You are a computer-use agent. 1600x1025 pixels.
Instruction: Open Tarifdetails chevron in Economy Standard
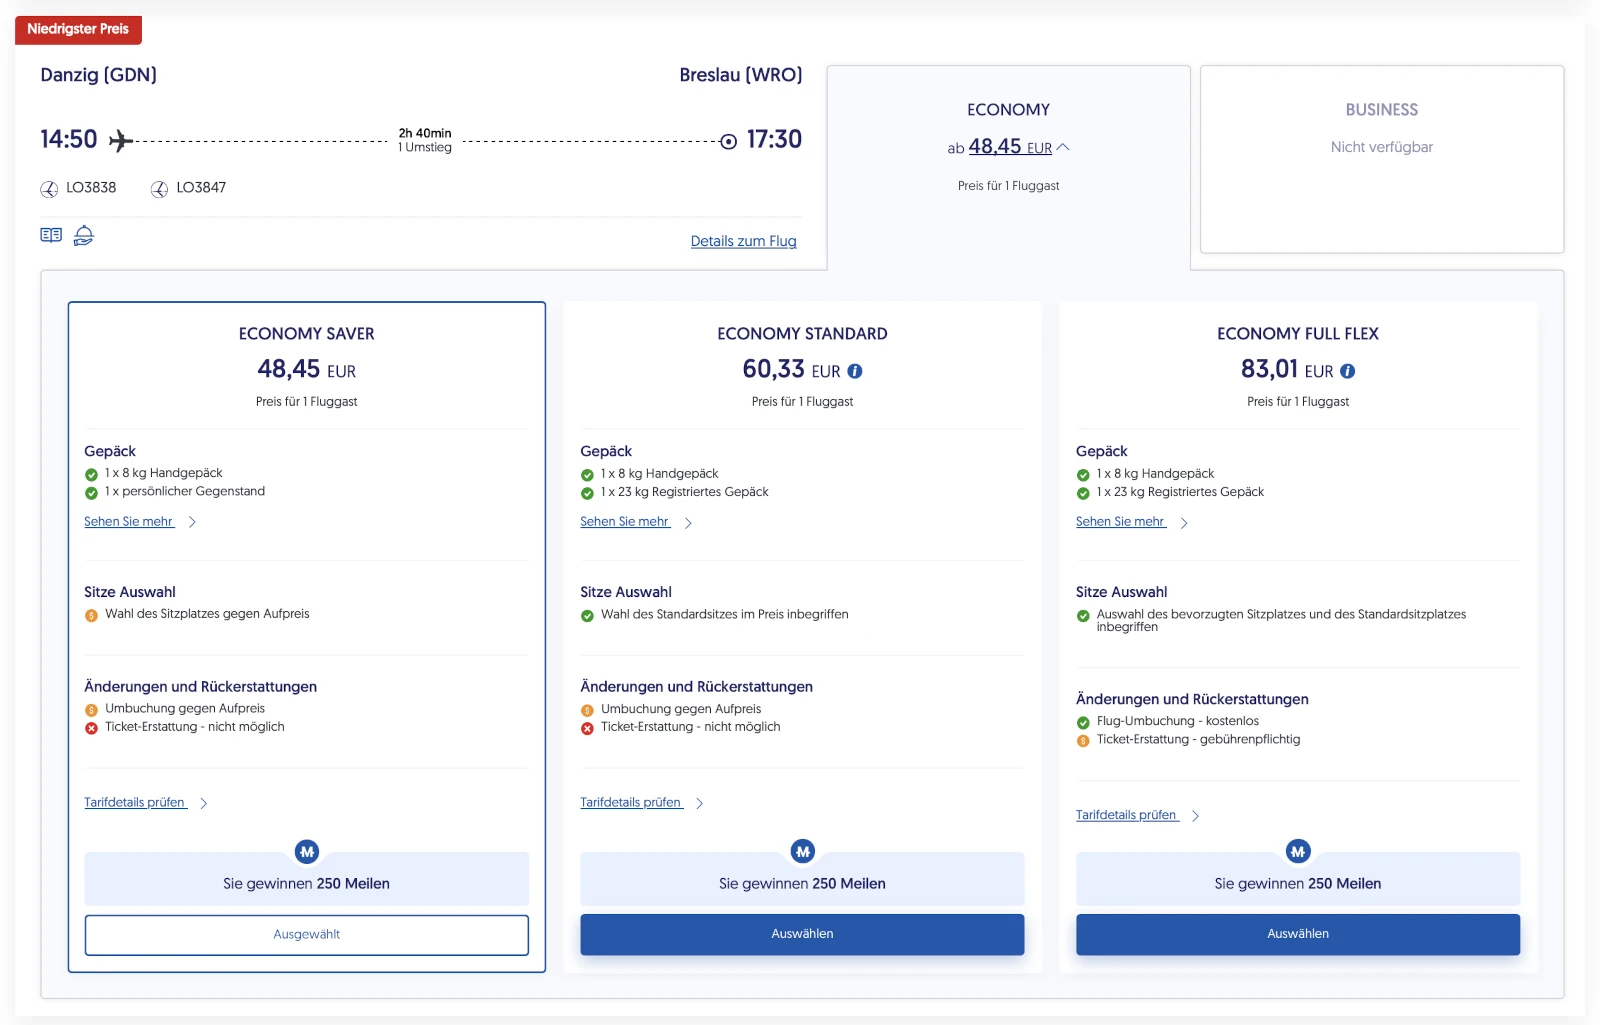coord(699,803)
